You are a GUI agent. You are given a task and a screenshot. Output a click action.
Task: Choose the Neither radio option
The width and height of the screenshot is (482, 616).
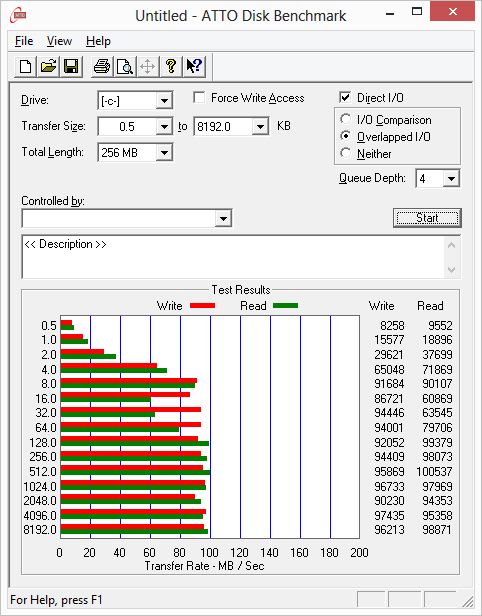tap(346, 153)
